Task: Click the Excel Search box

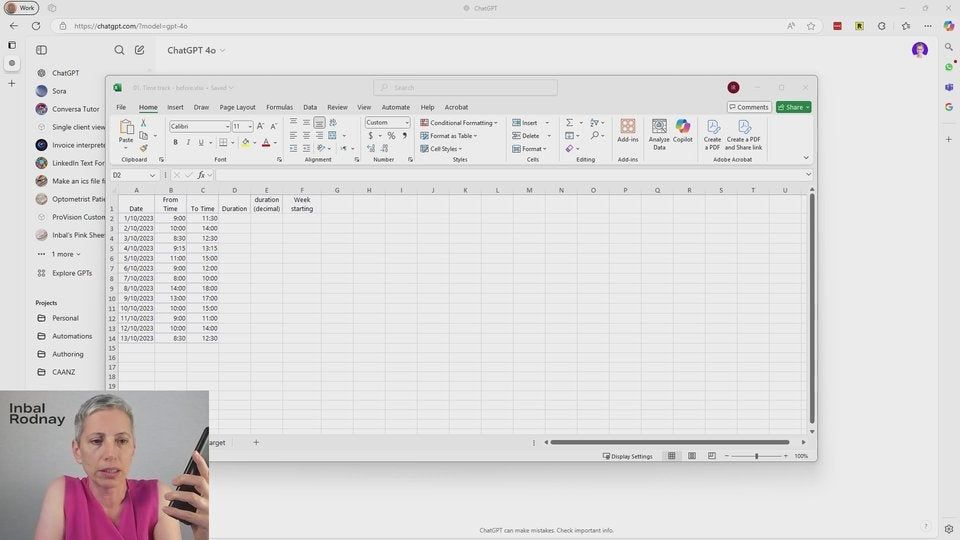Action: [x=465, y=88]
